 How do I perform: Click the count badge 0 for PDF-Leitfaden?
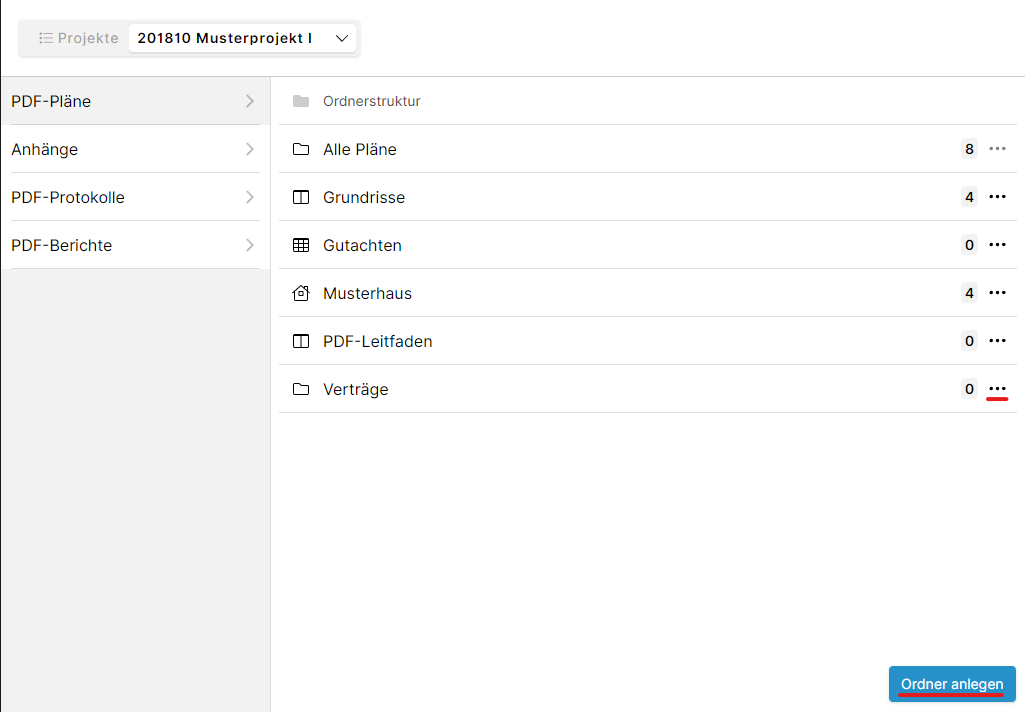click(969, 341)
